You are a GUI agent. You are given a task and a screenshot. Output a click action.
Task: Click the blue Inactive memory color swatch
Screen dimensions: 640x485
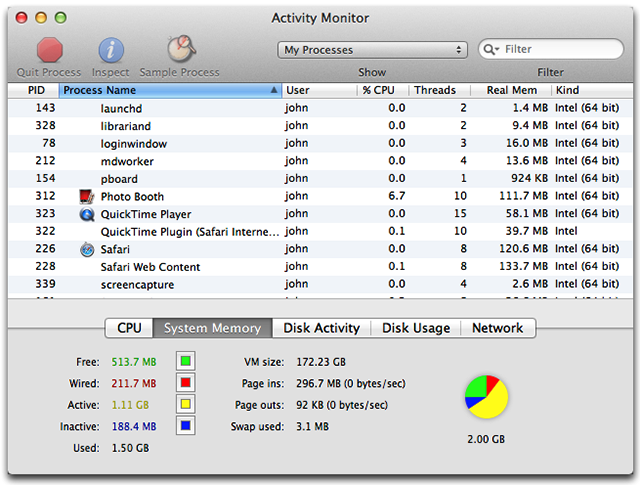[x=186, y=426]
